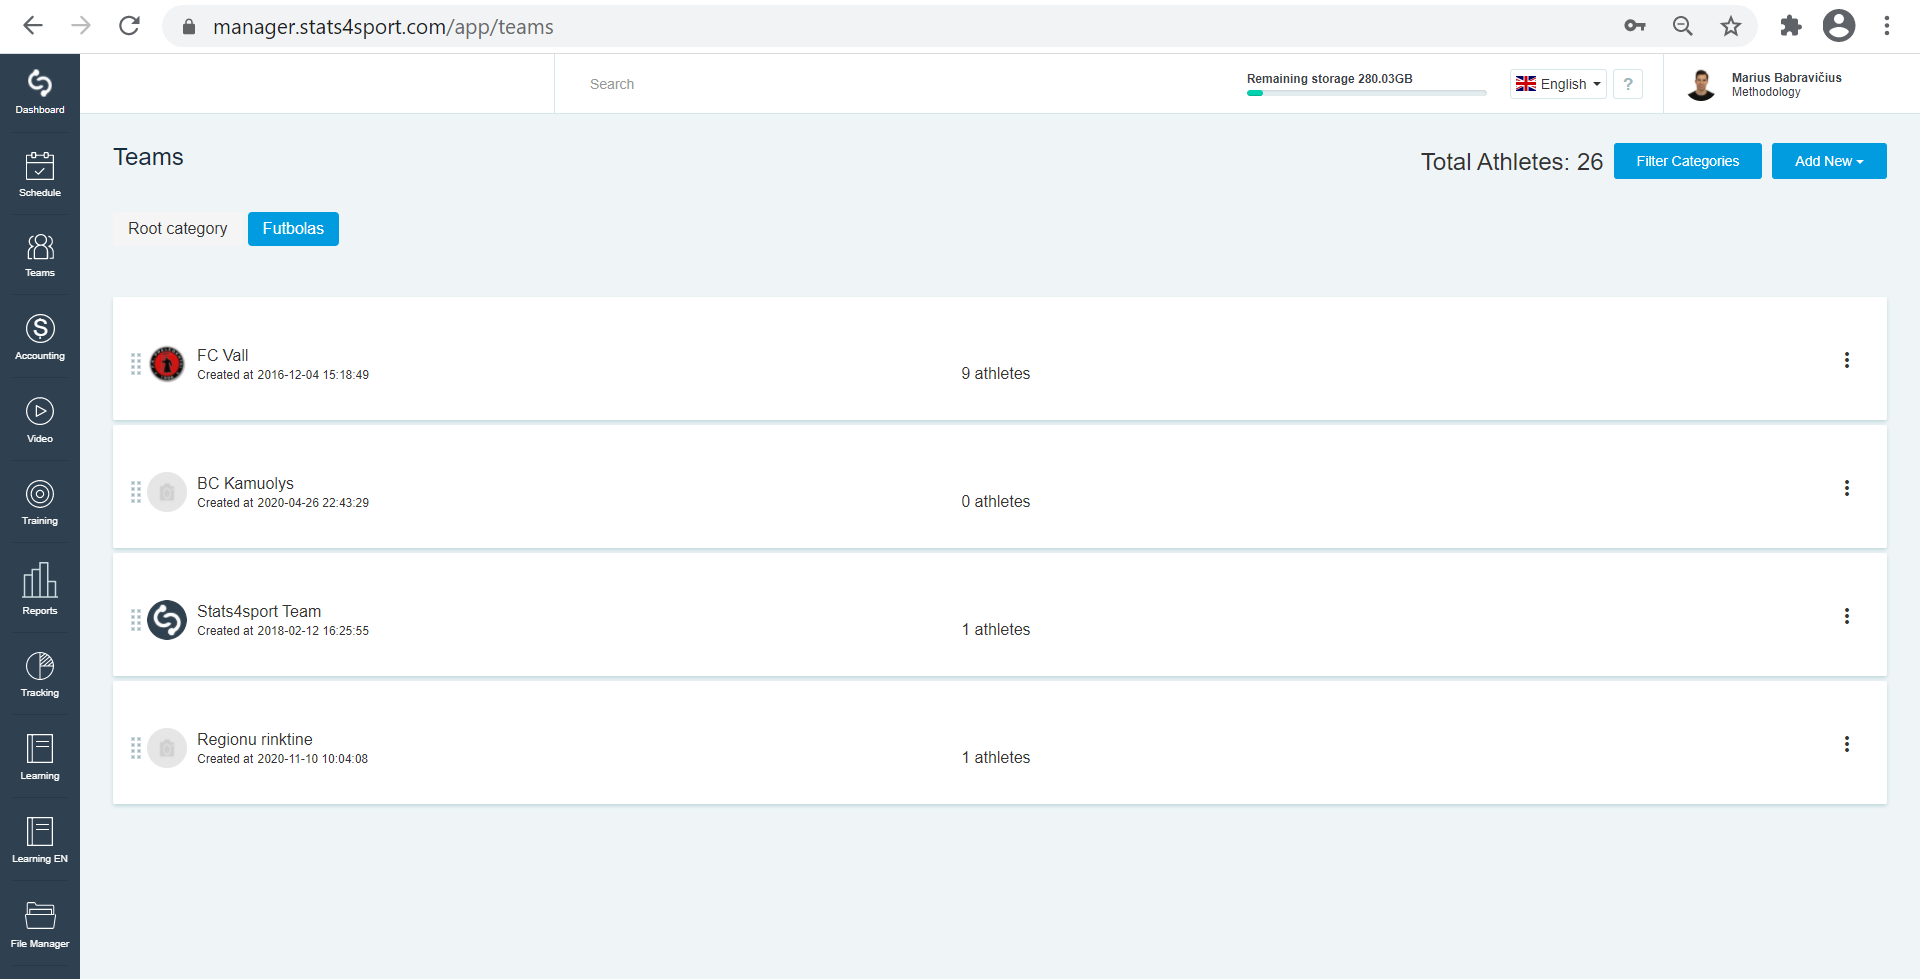Go back with the browser arrow
Viewport: 1920px width, 979px height.
(33, 26)
